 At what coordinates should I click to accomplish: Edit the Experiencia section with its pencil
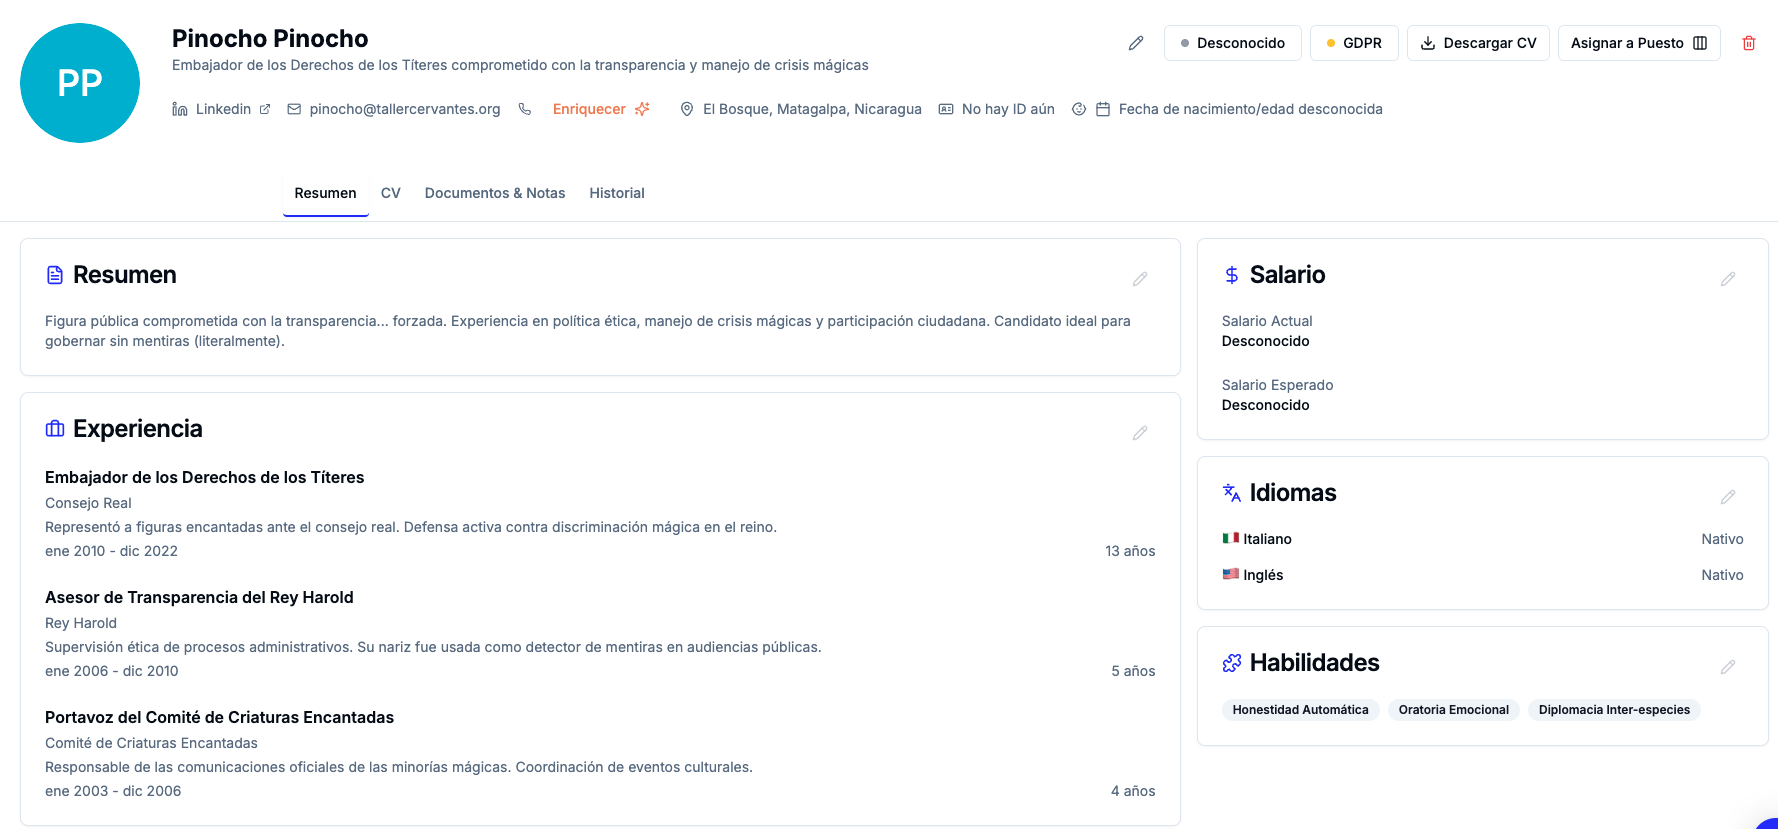click(1140, 433)
